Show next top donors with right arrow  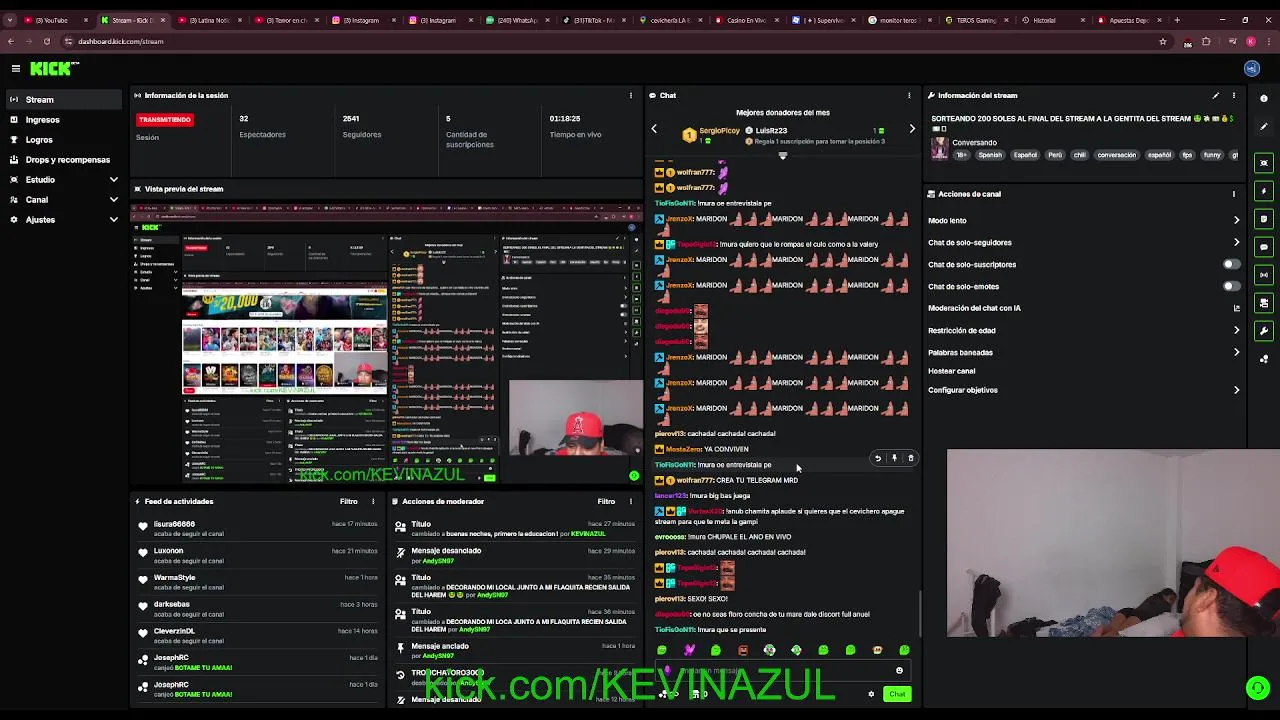click(x=912, y=129)
